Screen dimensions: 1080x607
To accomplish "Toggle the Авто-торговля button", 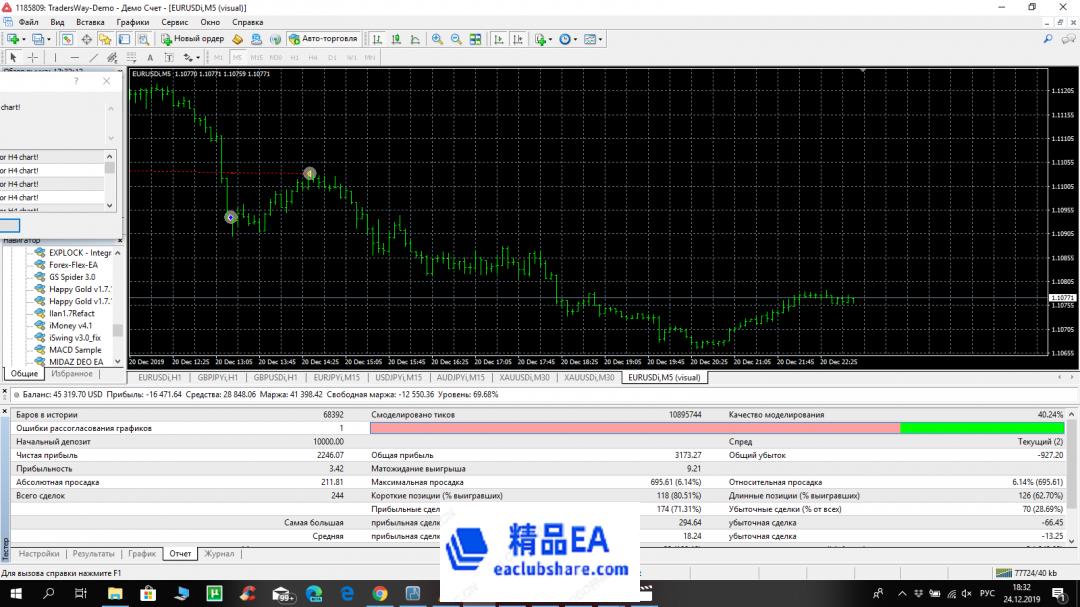I will (324, 39).
